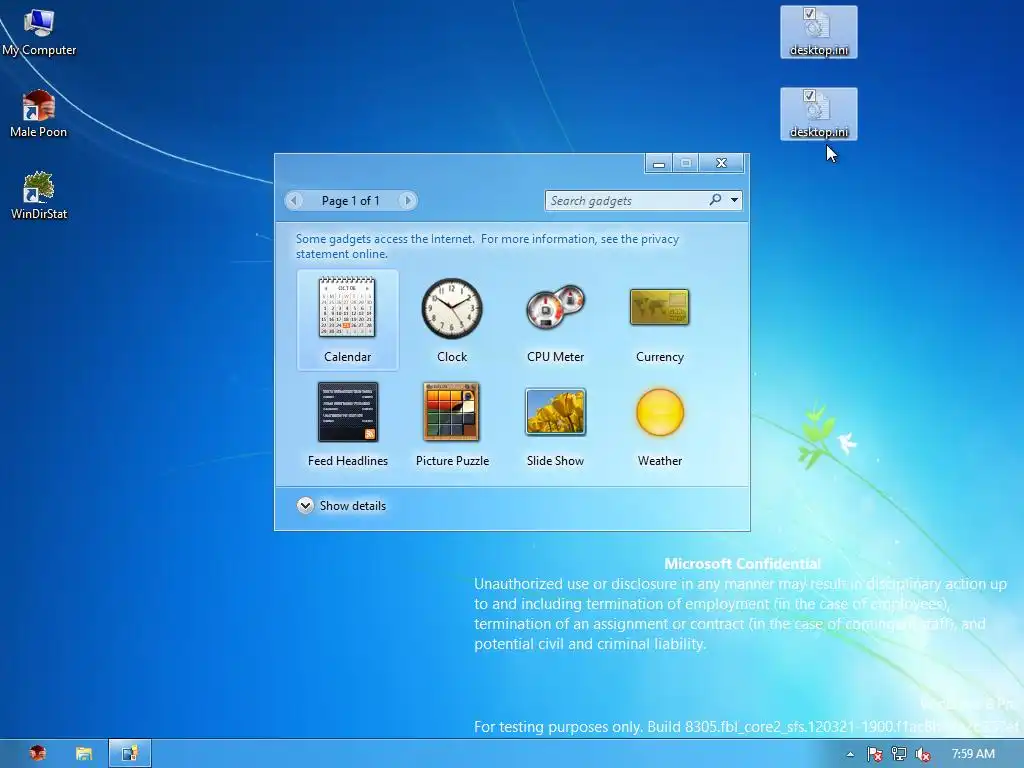
Task: Go to next gadget page arrow
Action: [x=408, y=200]
